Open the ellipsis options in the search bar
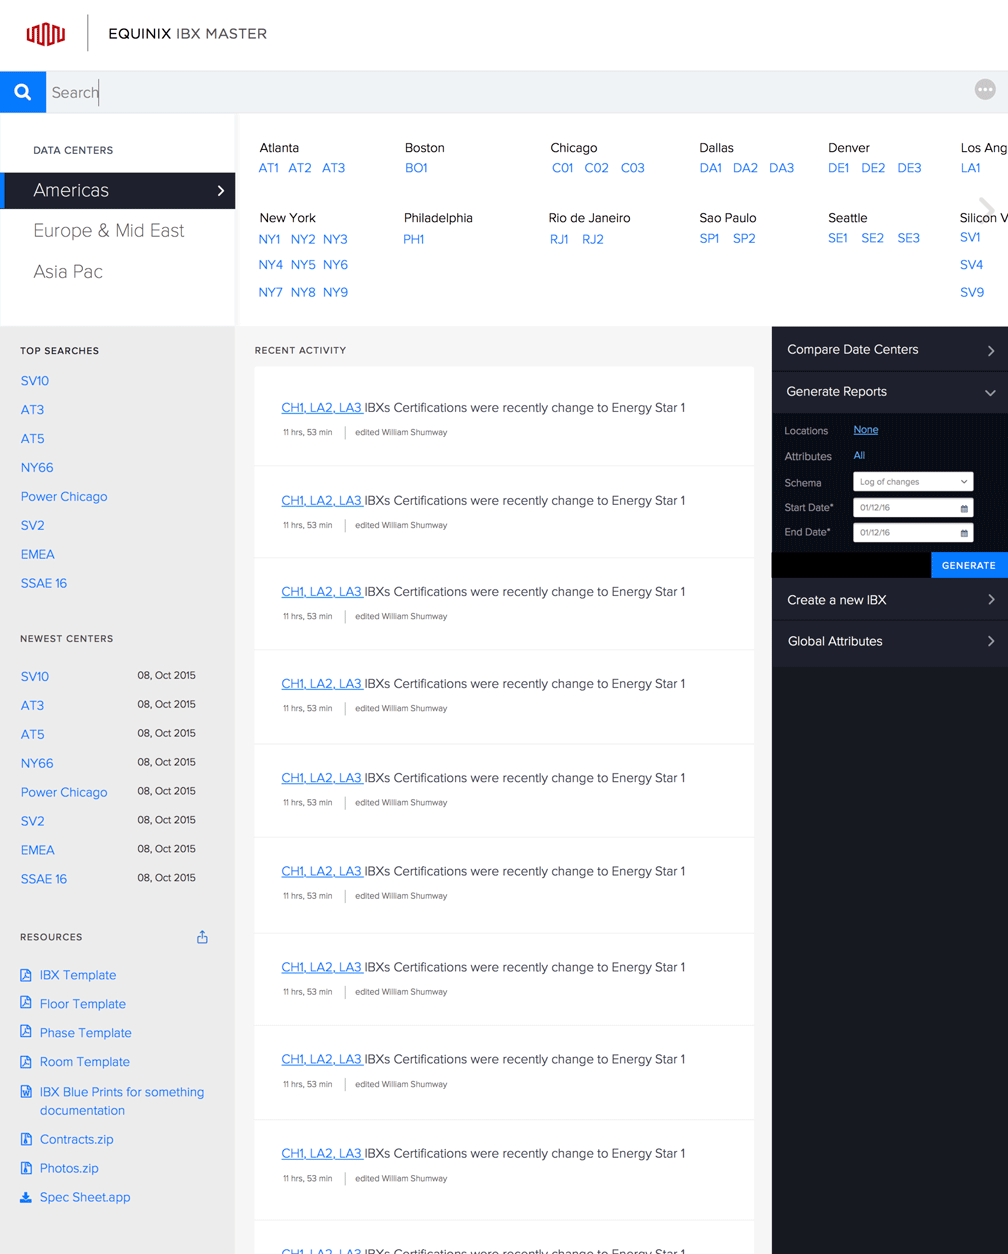This screenshot has width=1008, height=1254. [984, 89]
